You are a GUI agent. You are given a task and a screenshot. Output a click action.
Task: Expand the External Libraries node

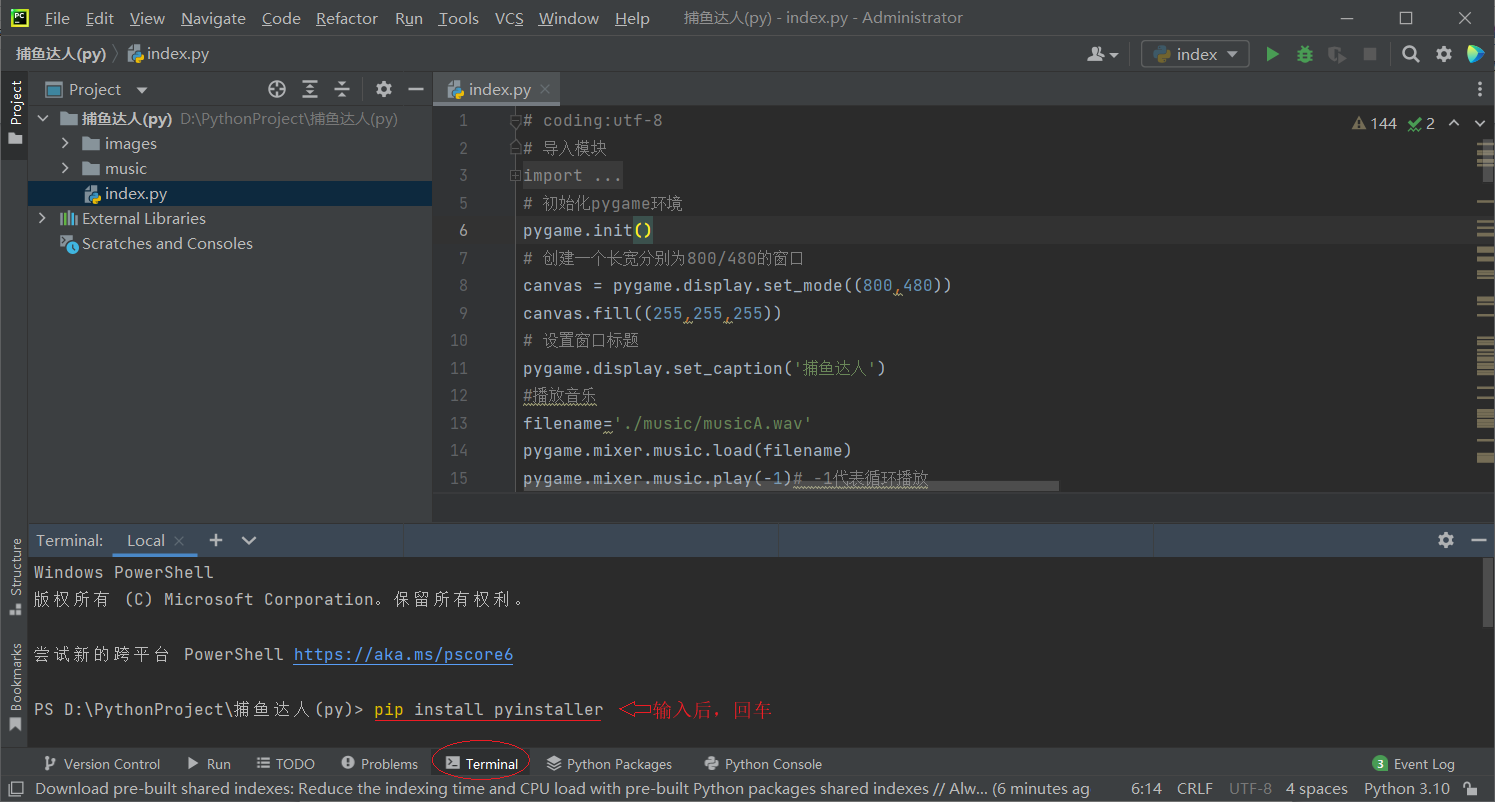click(x=42, y=218)
